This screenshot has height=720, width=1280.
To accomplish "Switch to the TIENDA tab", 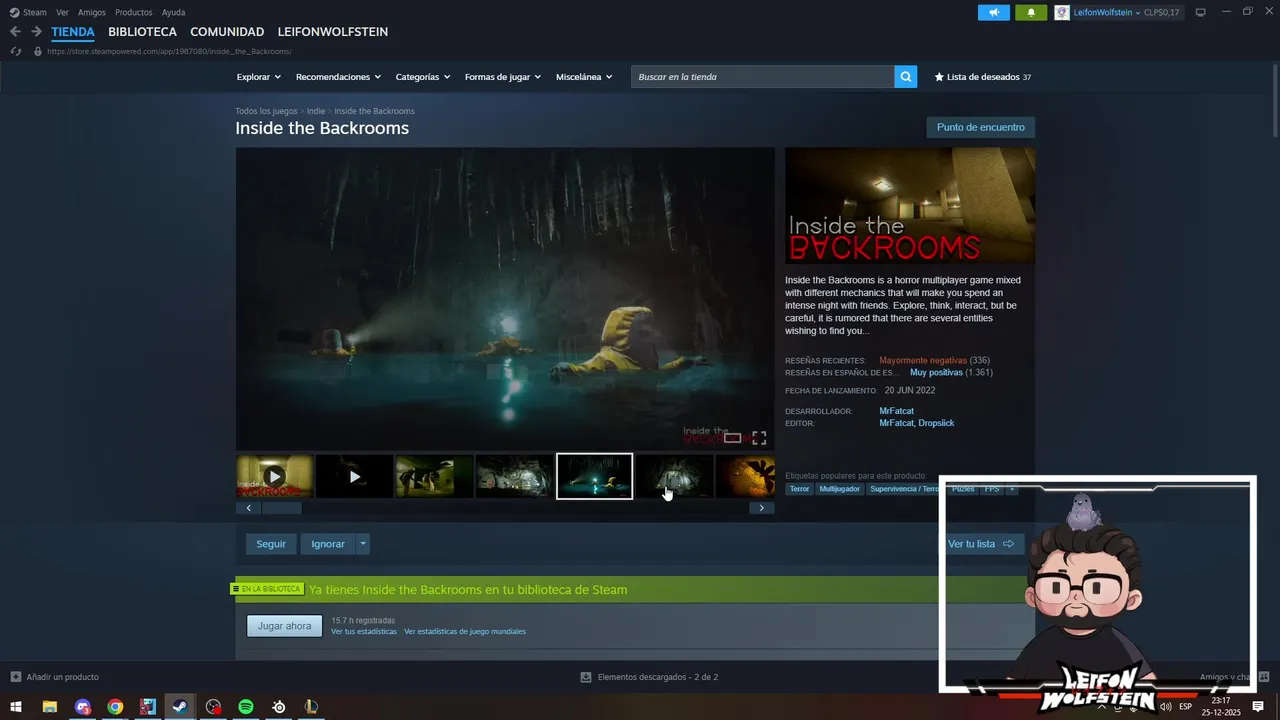I will (x=73, y=32).
